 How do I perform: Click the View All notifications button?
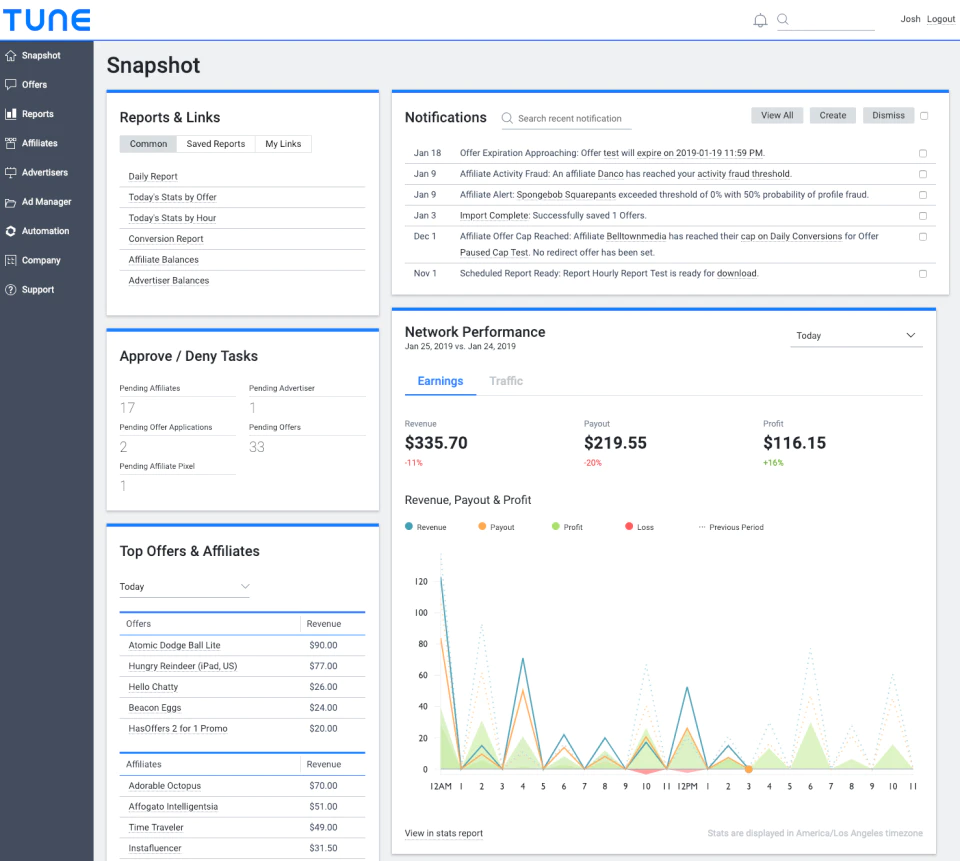click(777, 115)
